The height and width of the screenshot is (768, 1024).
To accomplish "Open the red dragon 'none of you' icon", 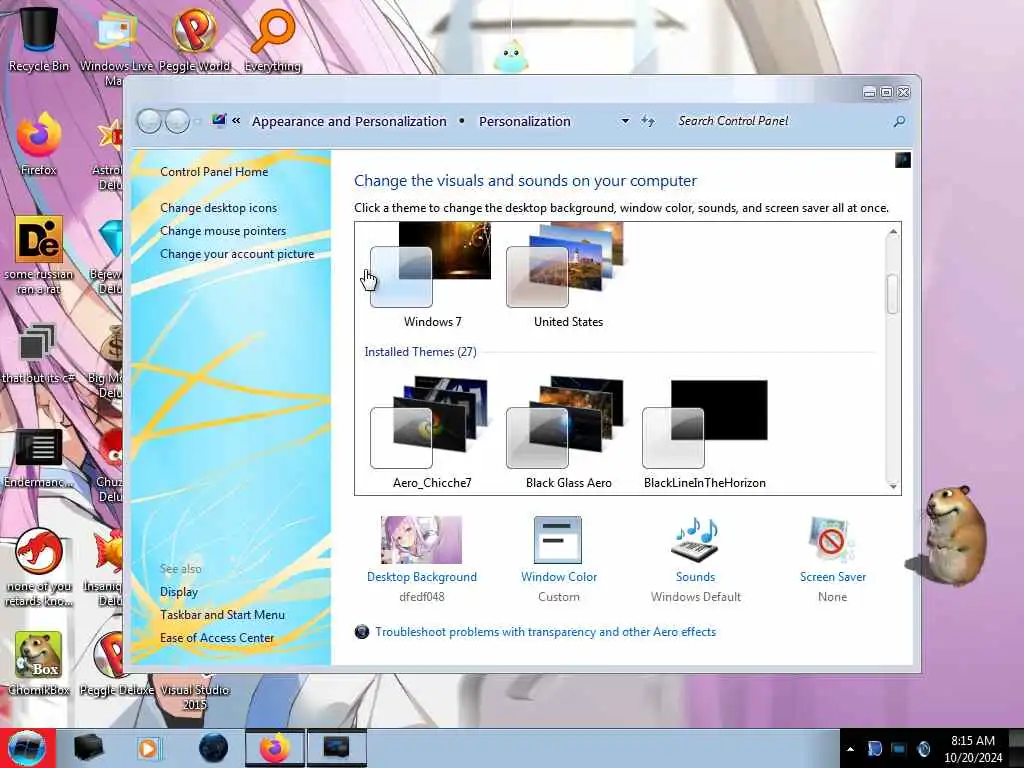I will [x=39, y=567].
